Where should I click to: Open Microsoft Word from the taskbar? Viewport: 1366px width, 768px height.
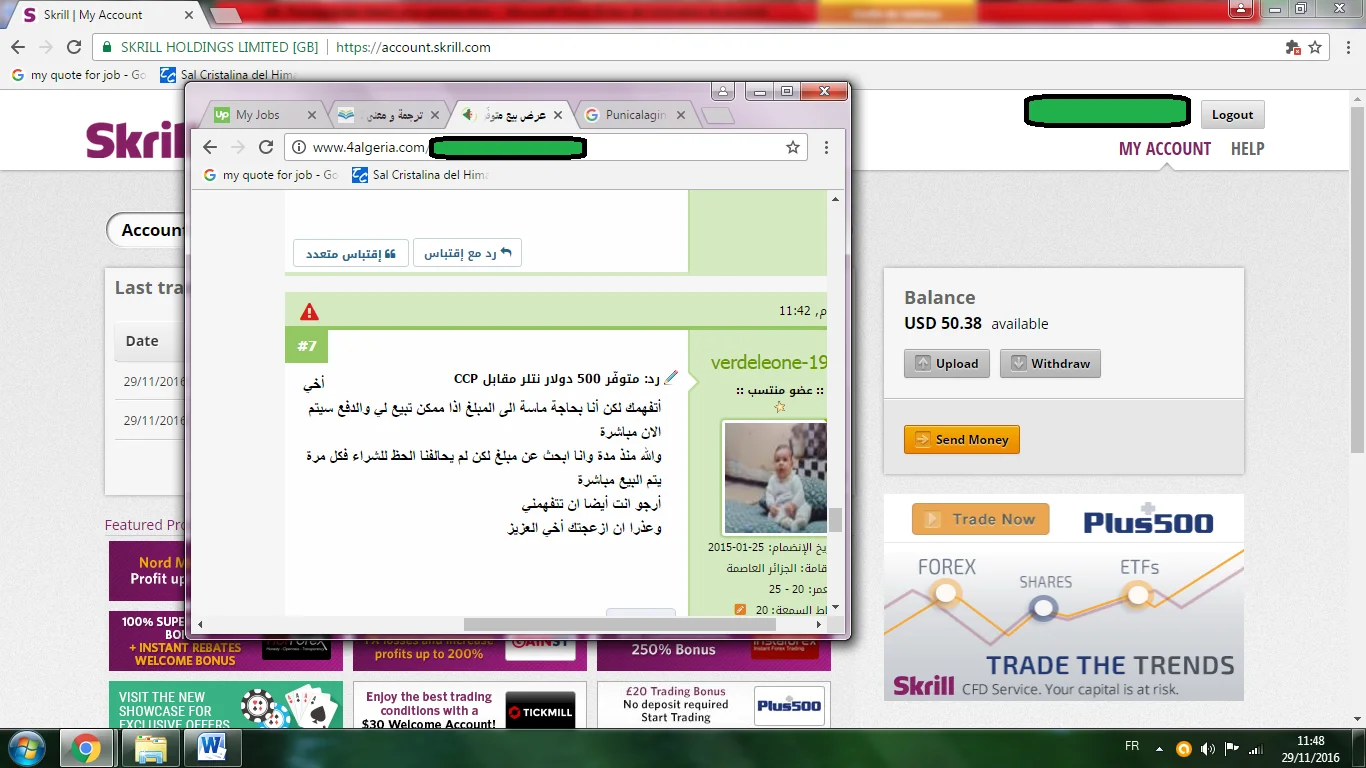point(212,747)
